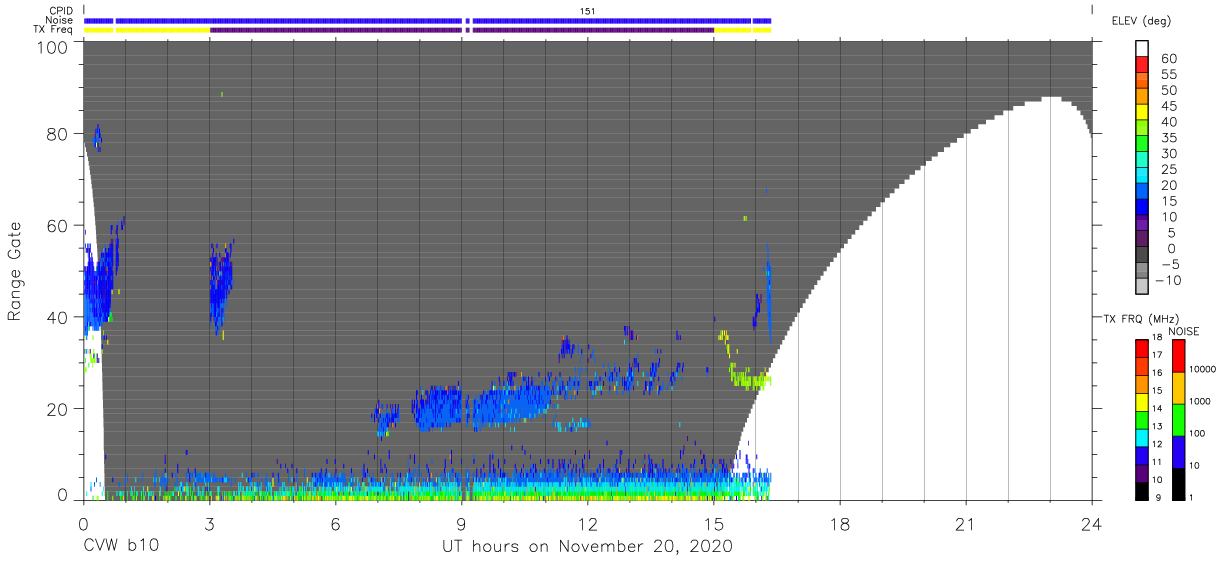Click time axis tick label 3

[x=209, y=523]
